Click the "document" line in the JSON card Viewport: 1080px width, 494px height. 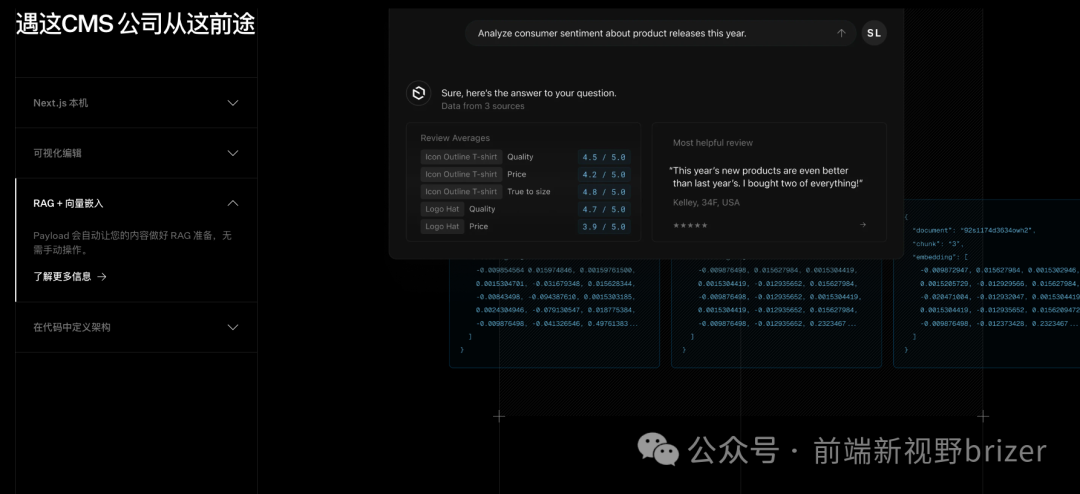(x=974, y=230)
